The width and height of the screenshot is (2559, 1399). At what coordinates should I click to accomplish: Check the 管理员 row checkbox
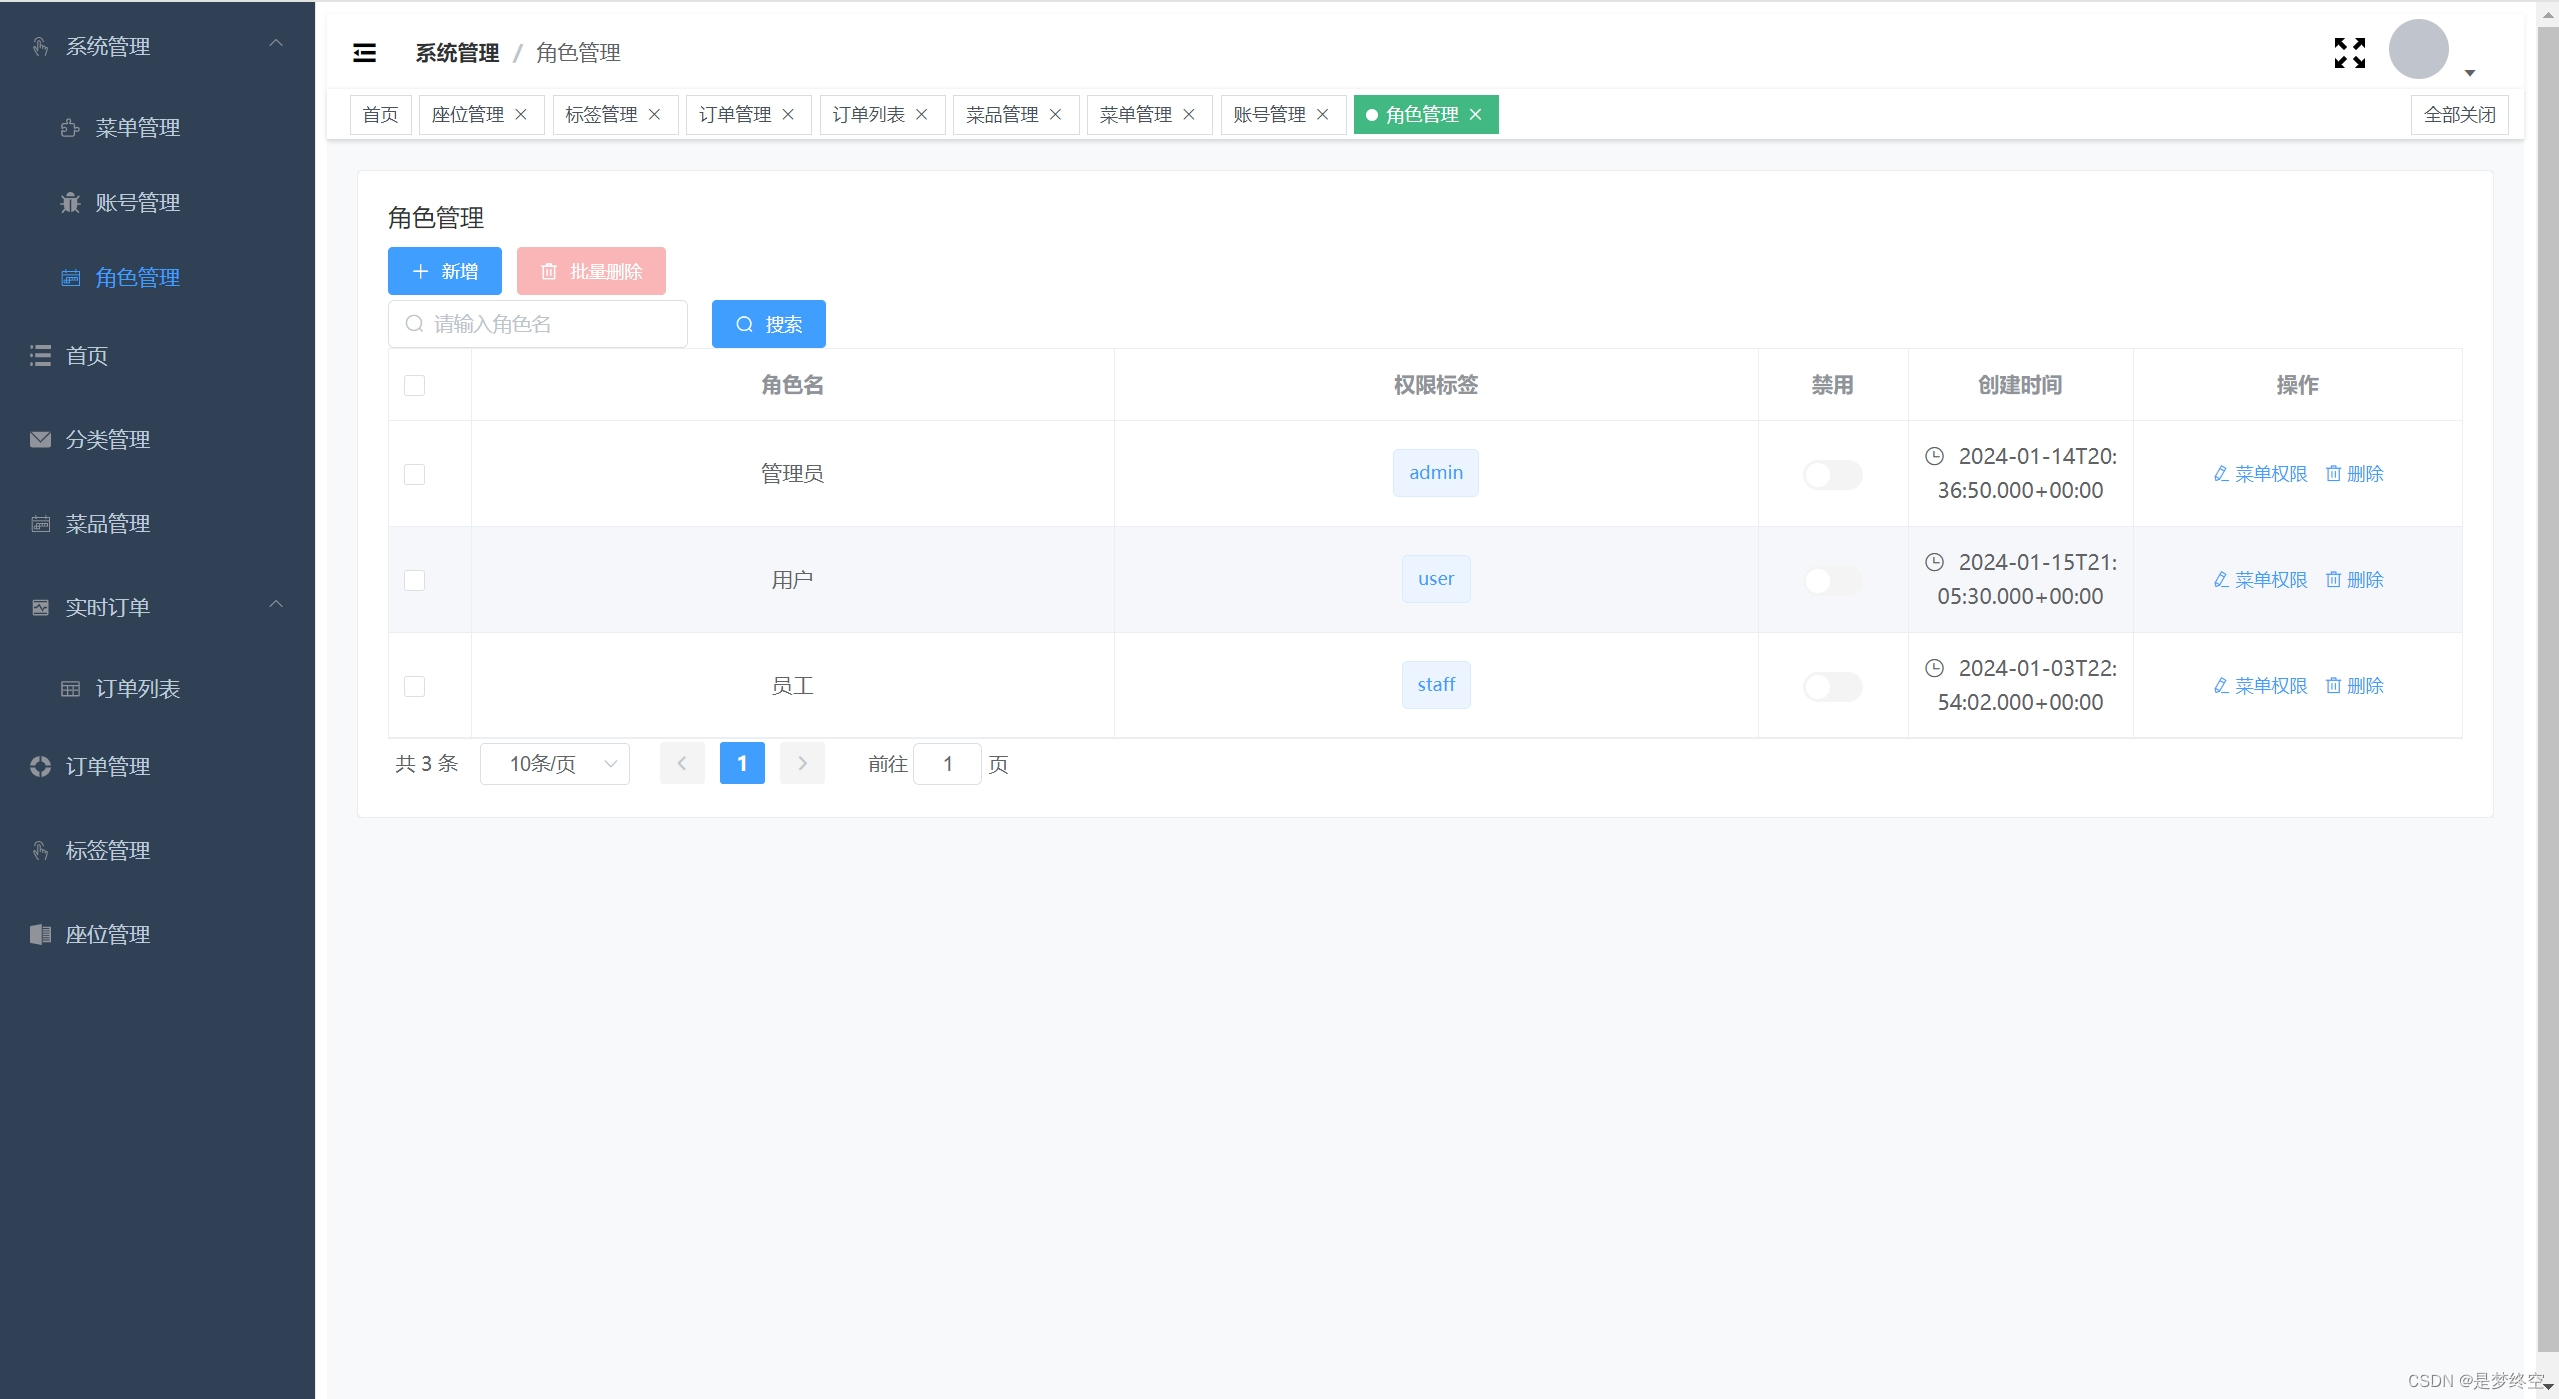point(414,475)
